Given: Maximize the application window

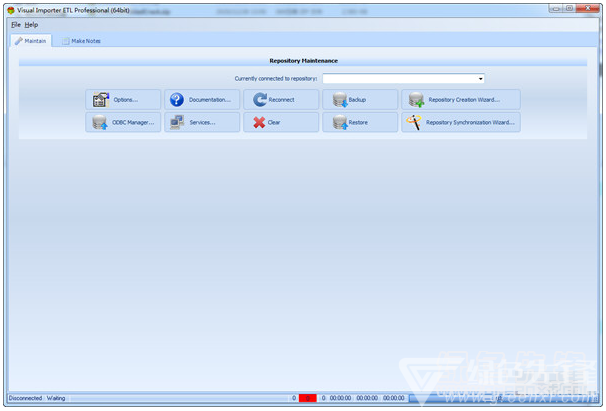Looking at the screenshot, I should coord(569,8).
